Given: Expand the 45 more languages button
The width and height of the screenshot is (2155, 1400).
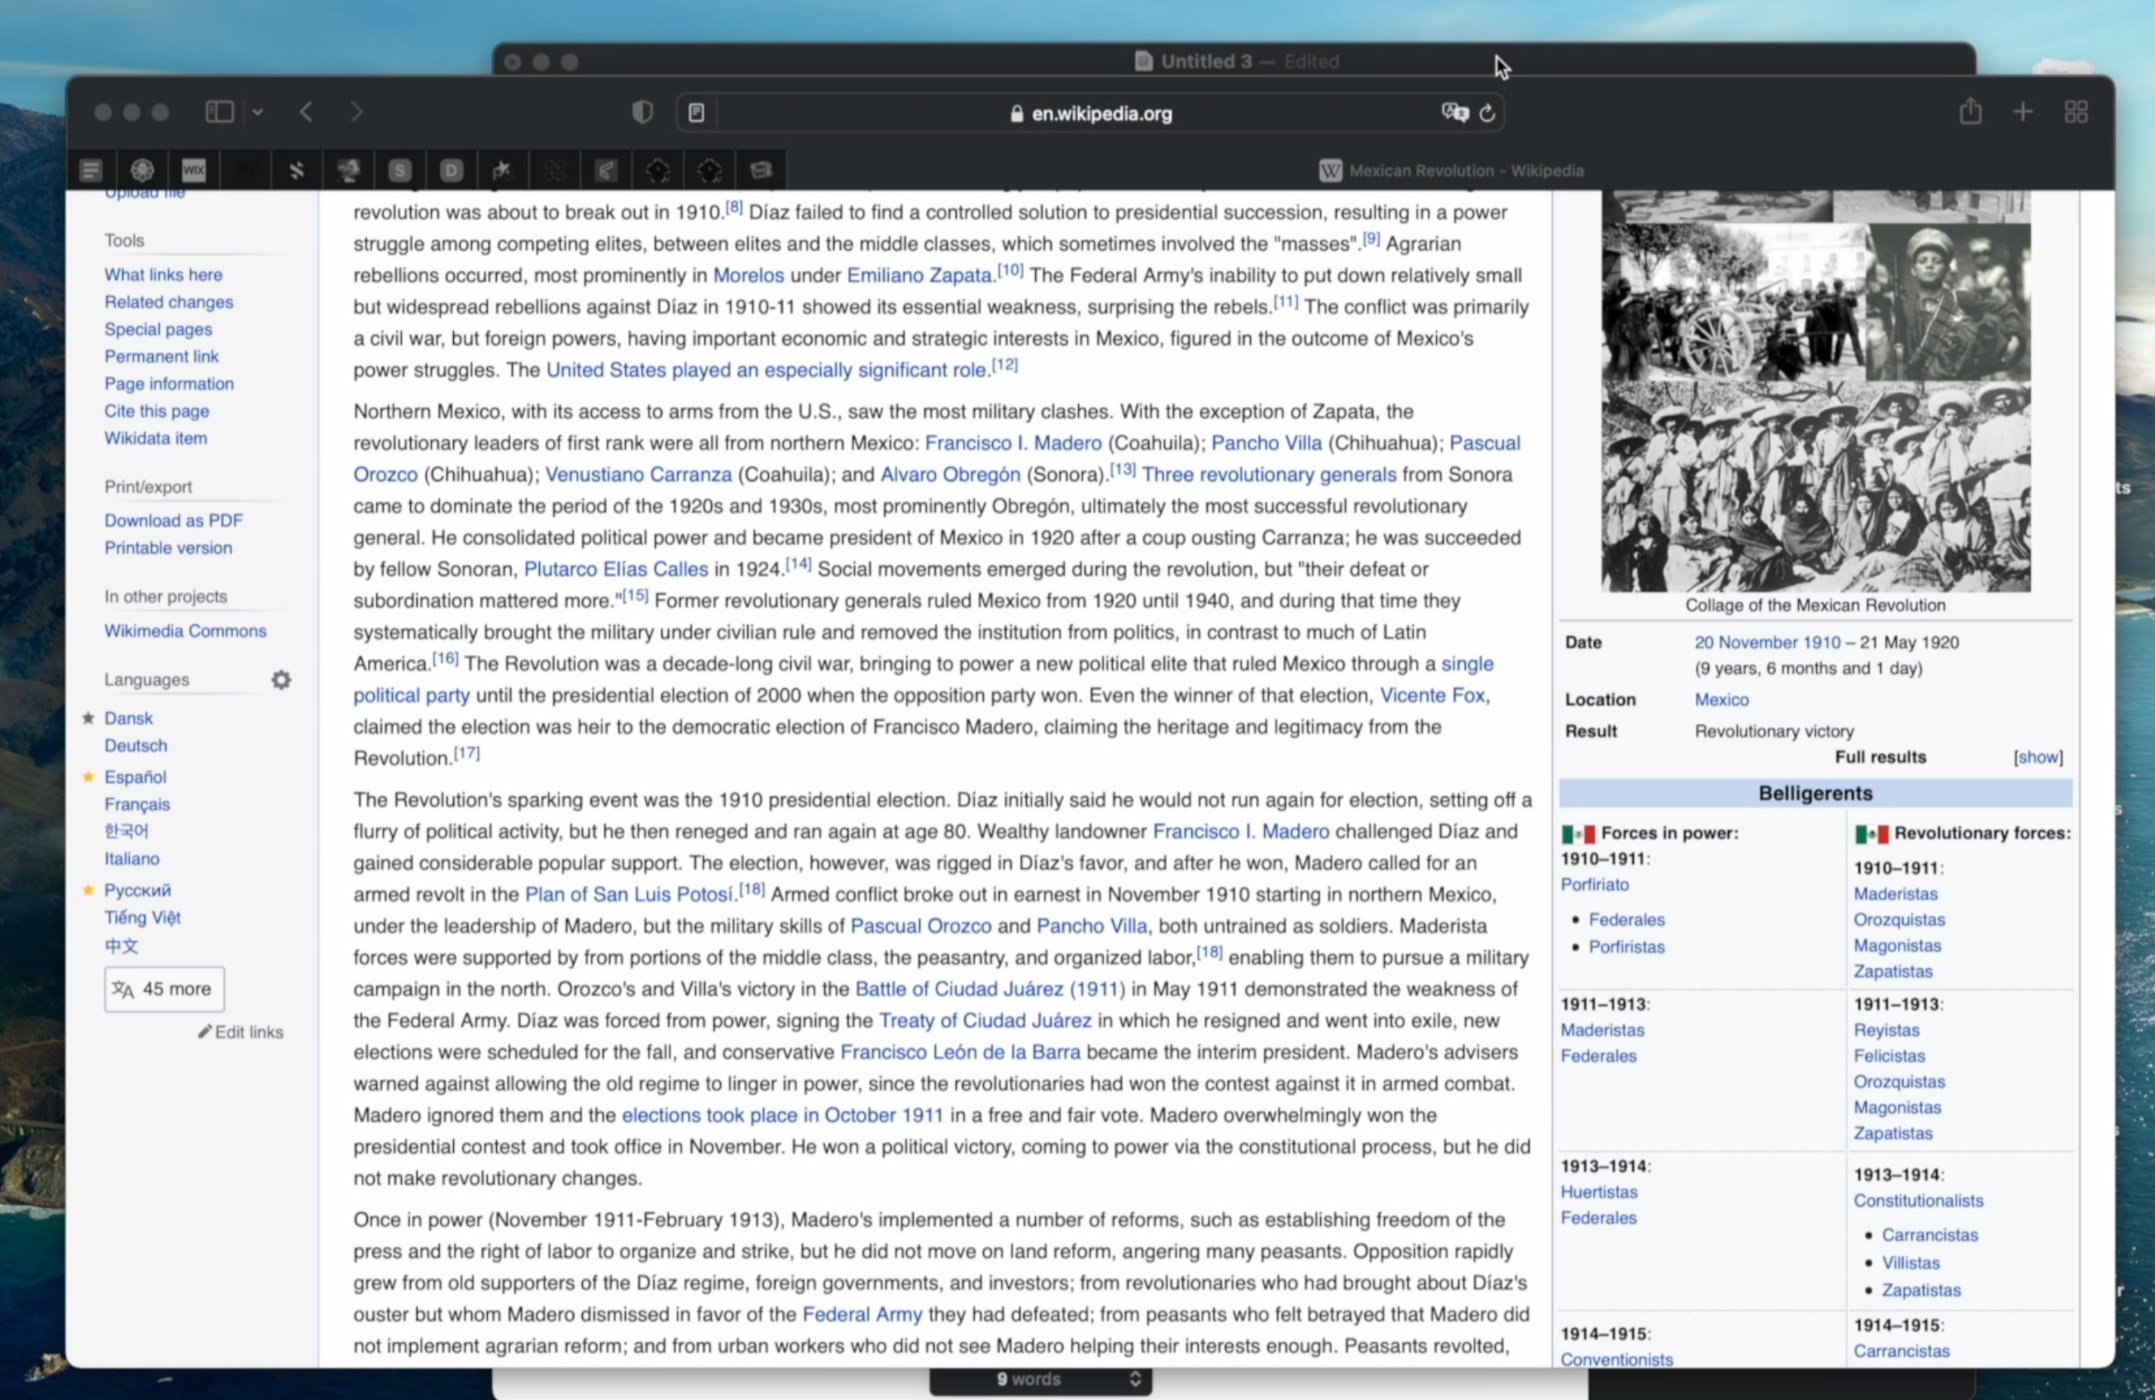Looking at the screenshot, I should (x=164, y=989).
